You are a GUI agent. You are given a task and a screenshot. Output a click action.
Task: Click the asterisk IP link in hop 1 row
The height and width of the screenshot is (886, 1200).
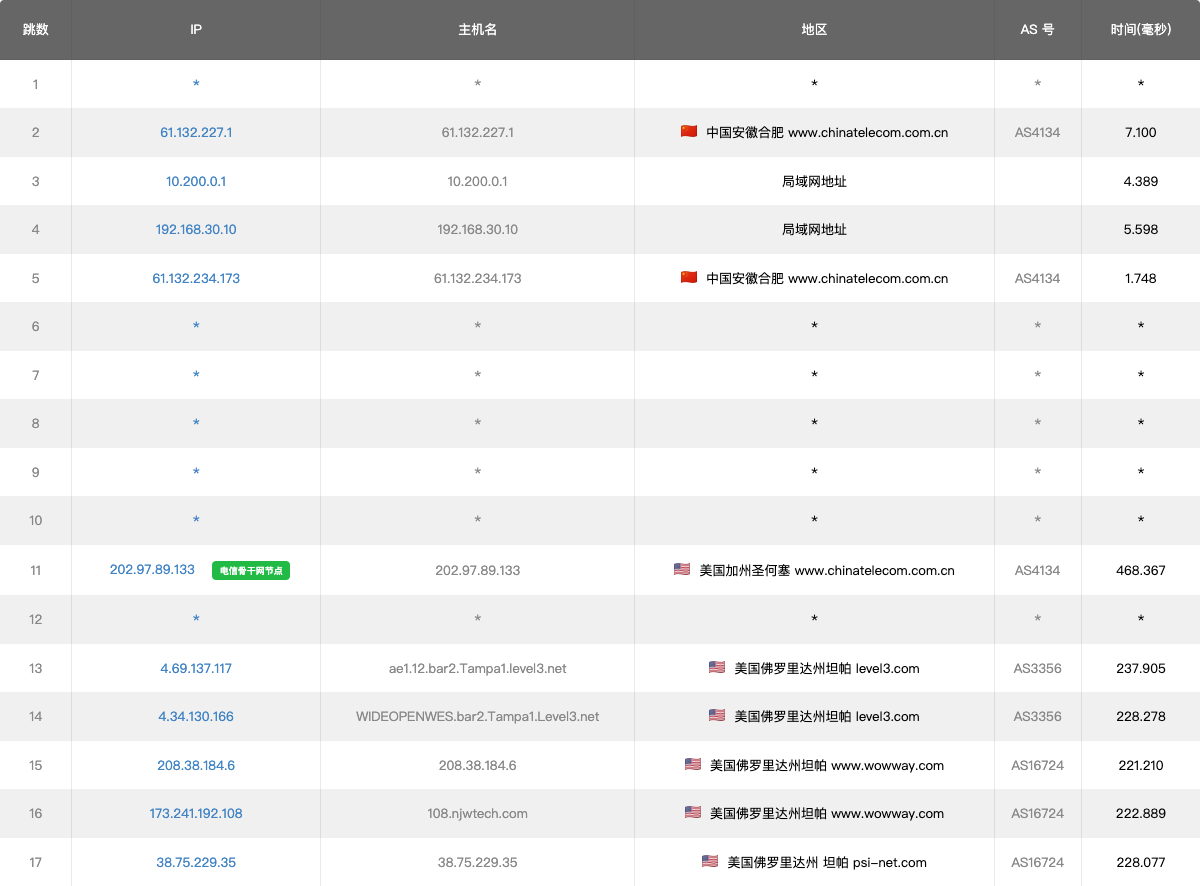(x=196, y=85)
